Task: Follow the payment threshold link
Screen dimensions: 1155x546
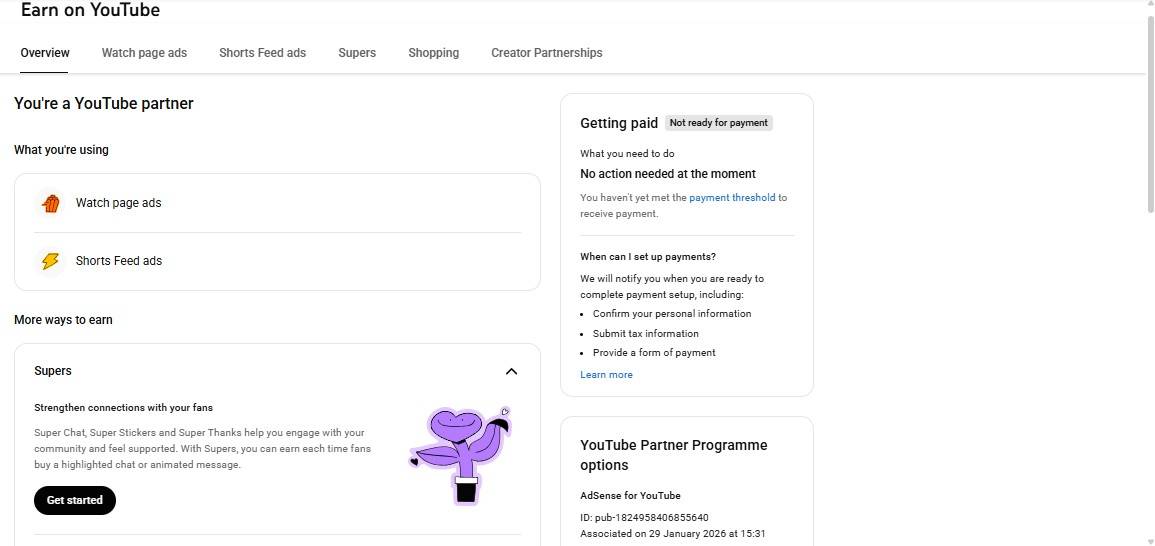Action: 732,198
